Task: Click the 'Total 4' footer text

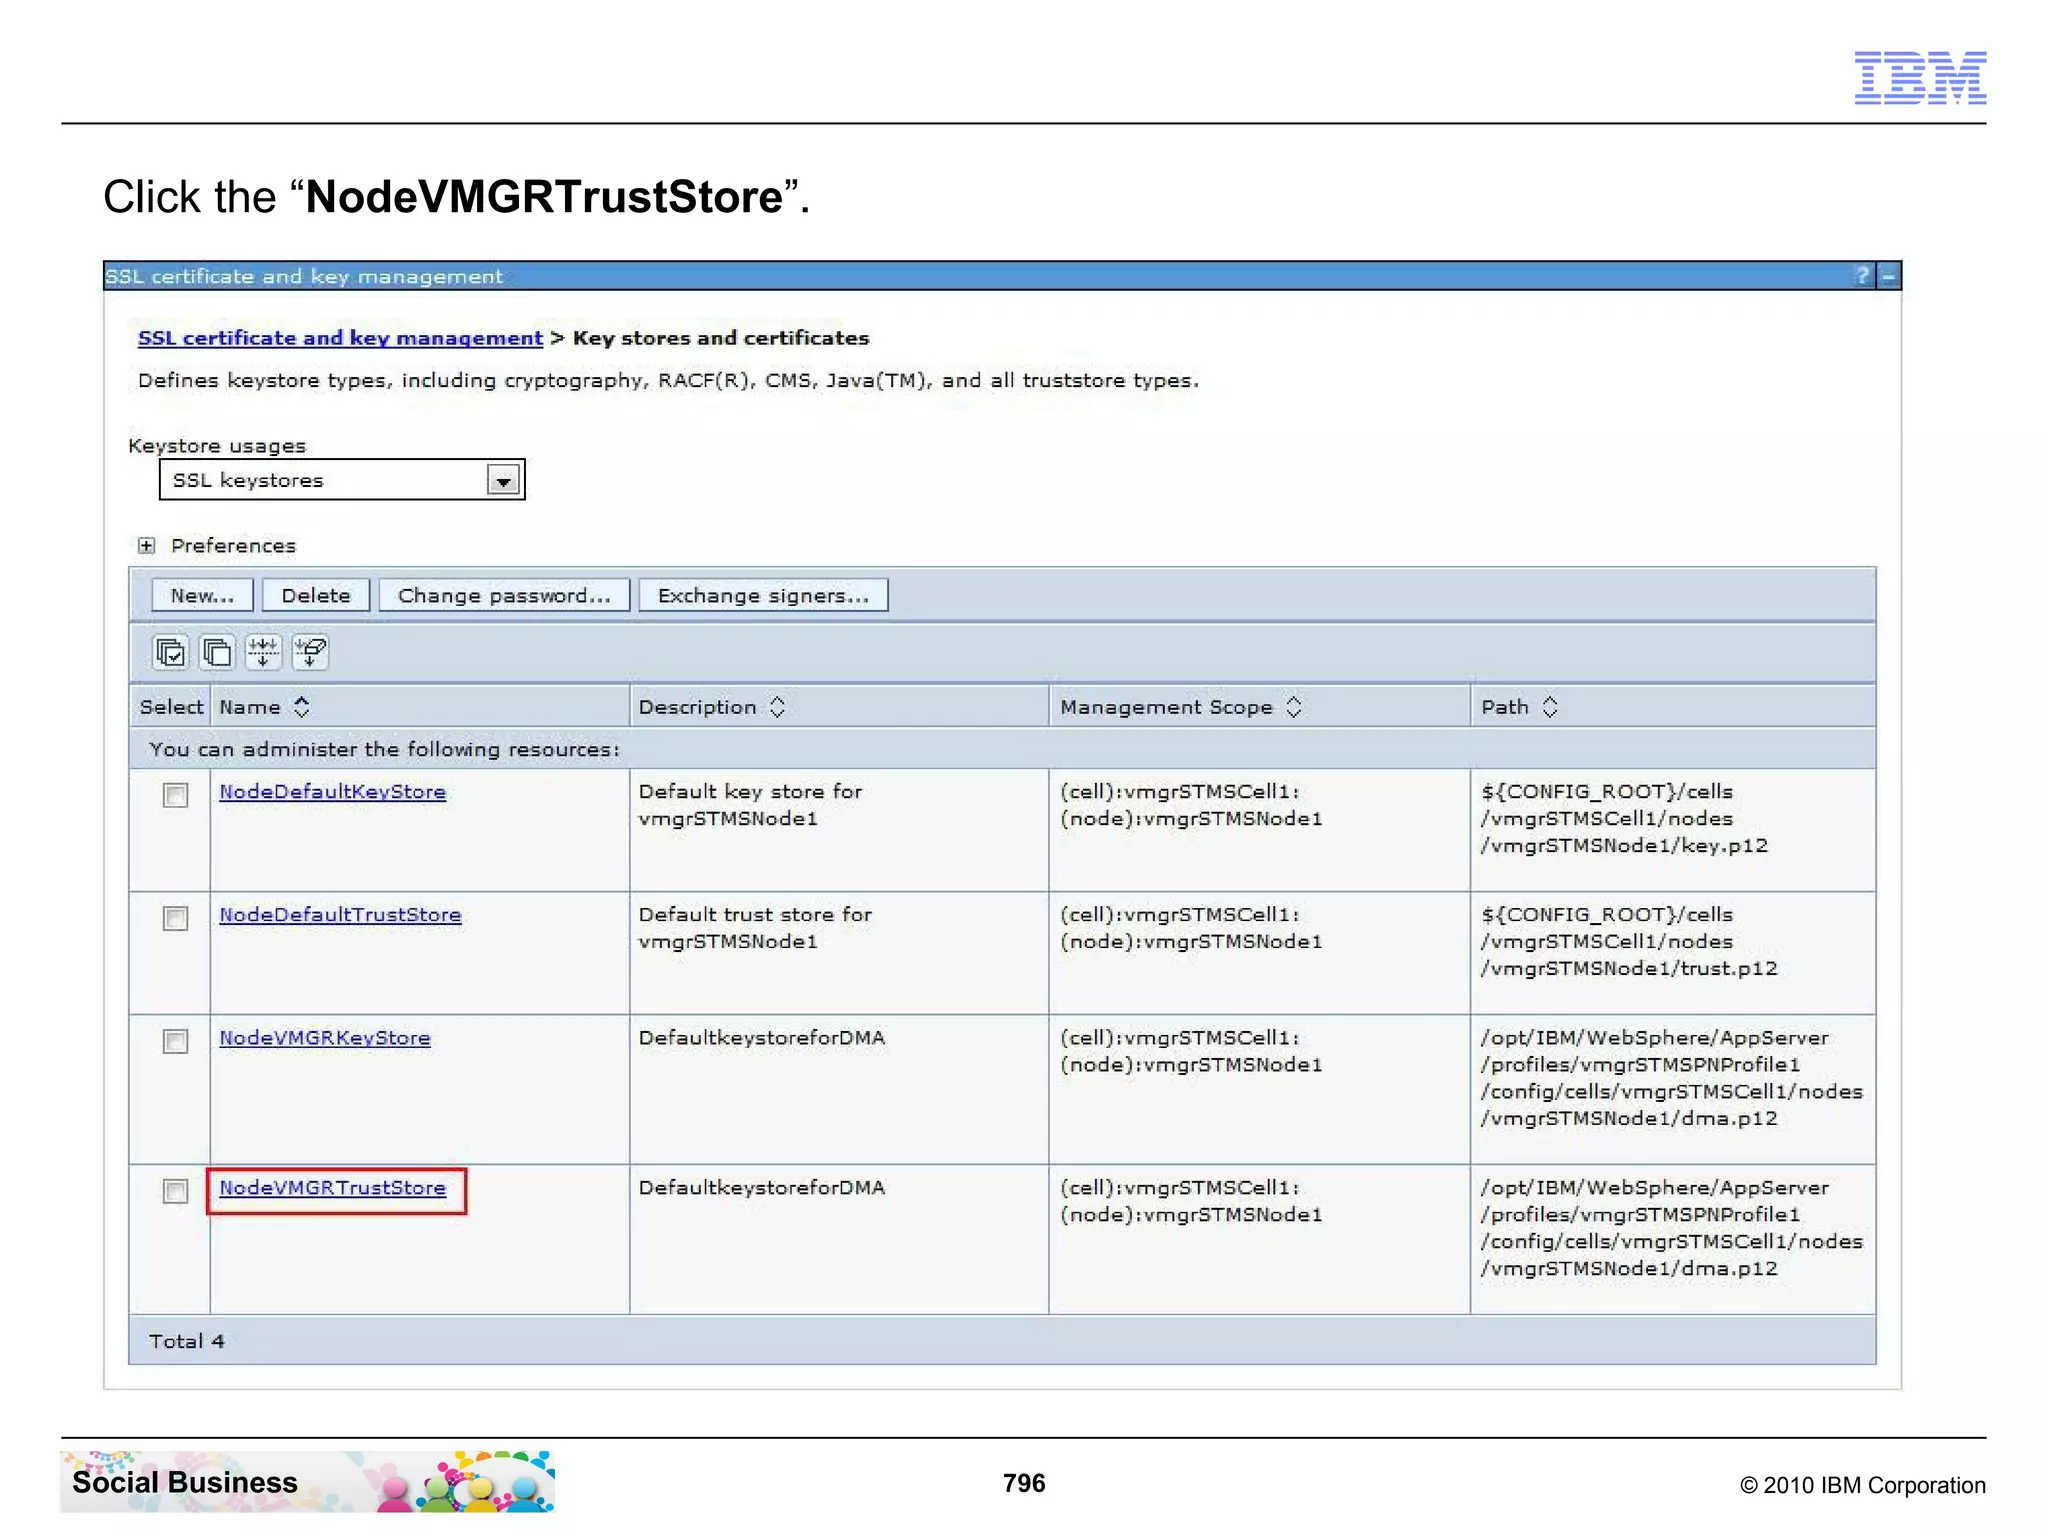Action: point(187,1342)
